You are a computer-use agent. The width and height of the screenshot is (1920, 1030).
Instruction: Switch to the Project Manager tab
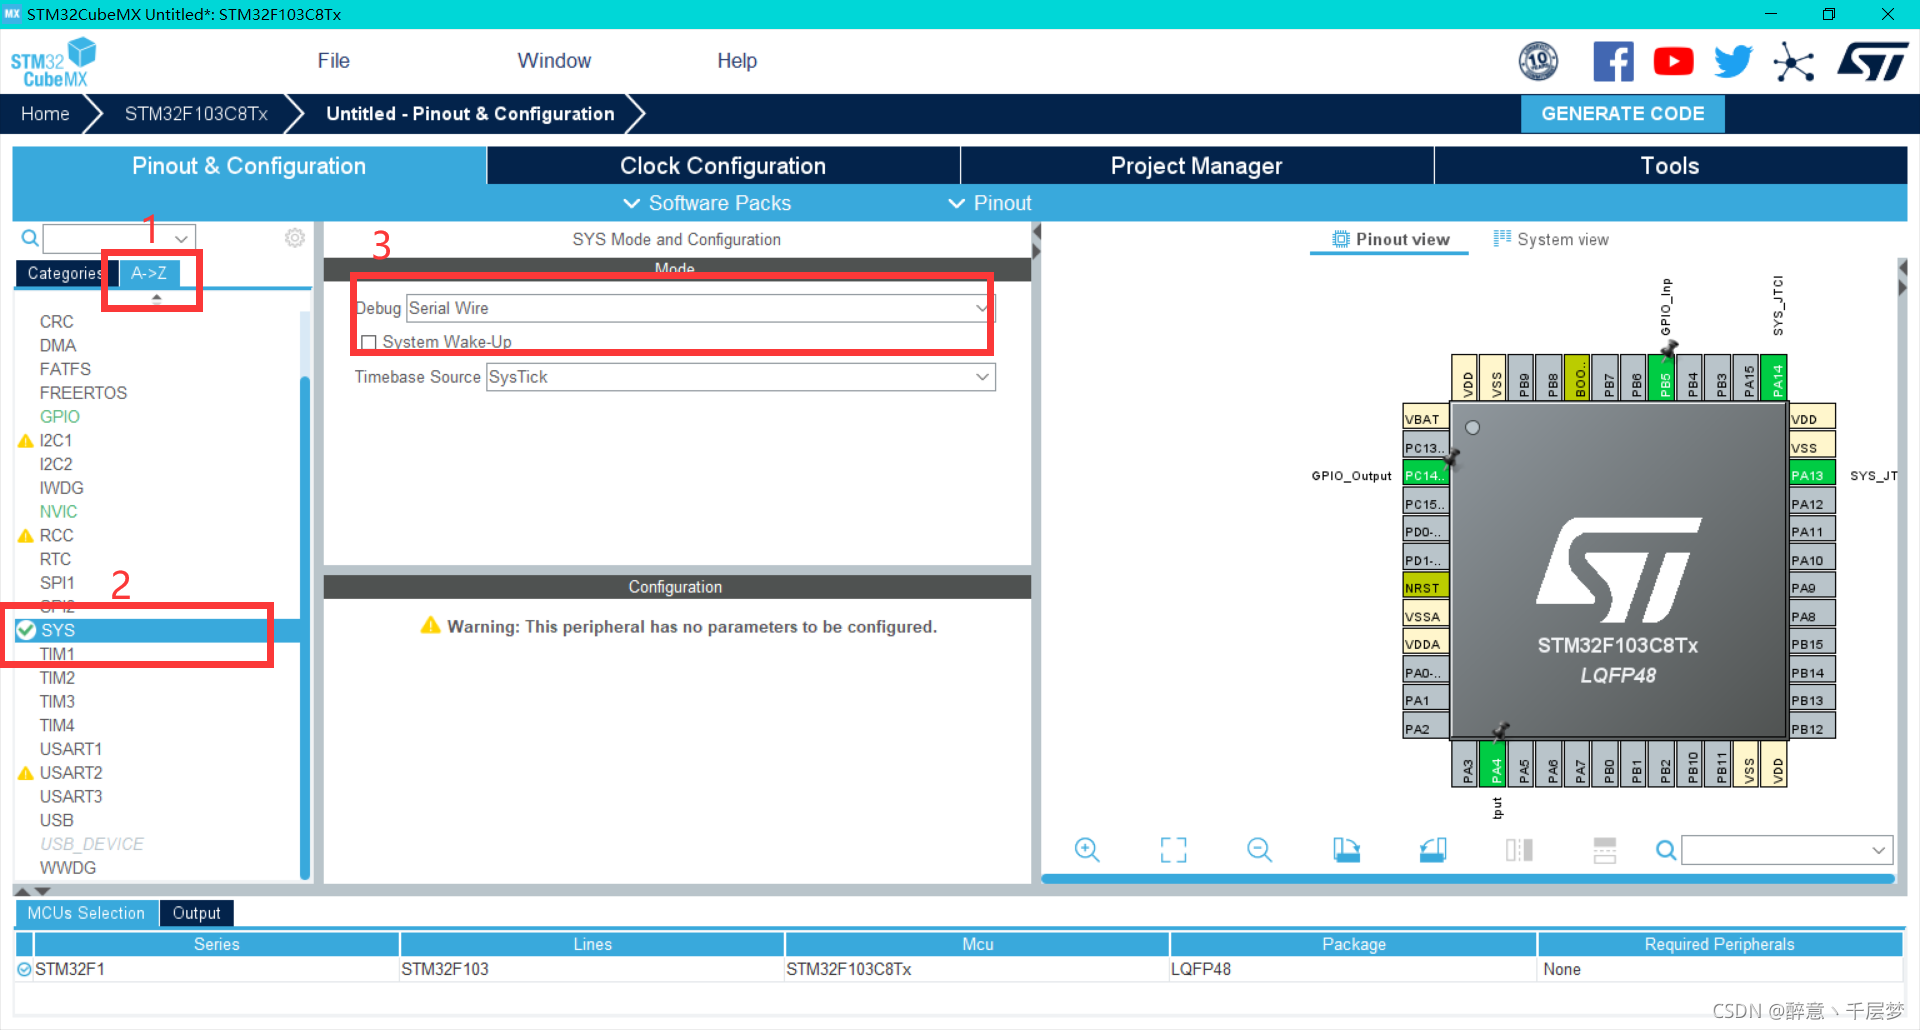pos(1197,165)
